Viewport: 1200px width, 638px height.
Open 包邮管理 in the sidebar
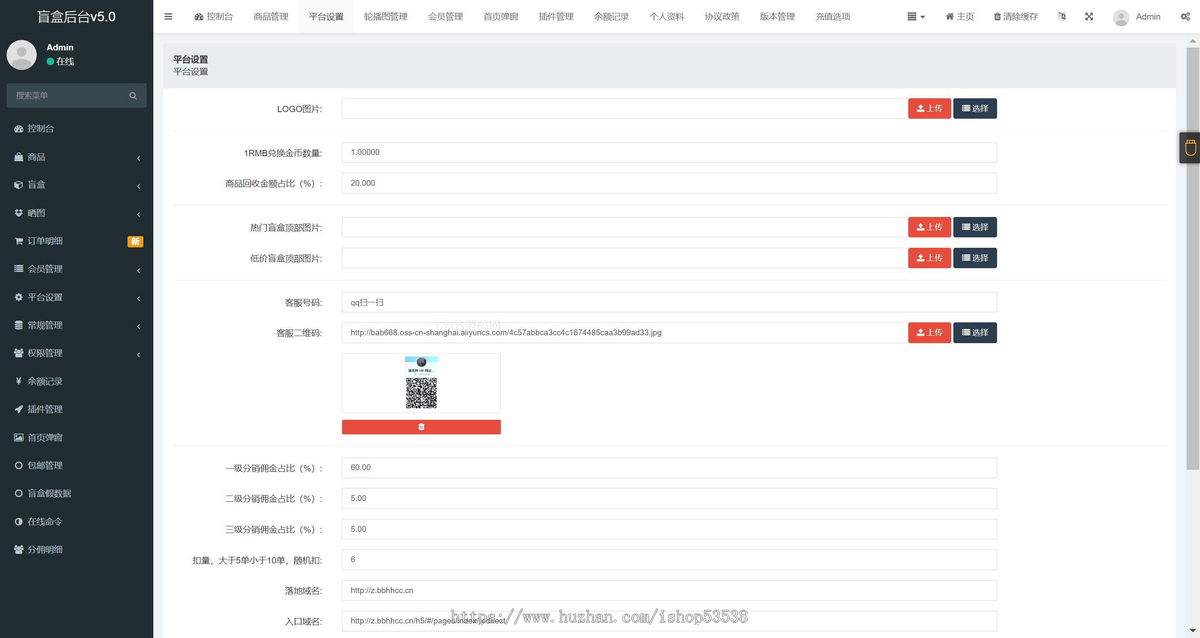coord(76,465)
